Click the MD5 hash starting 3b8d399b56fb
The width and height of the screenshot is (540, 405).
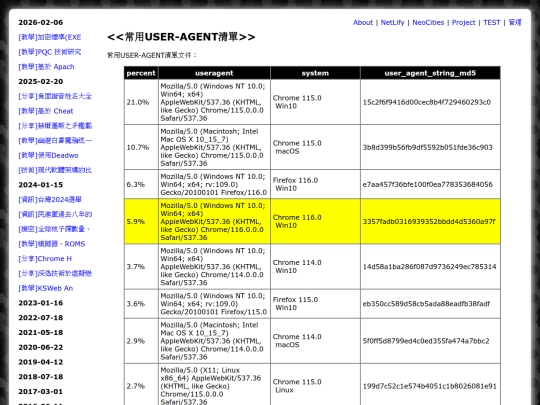427,147
